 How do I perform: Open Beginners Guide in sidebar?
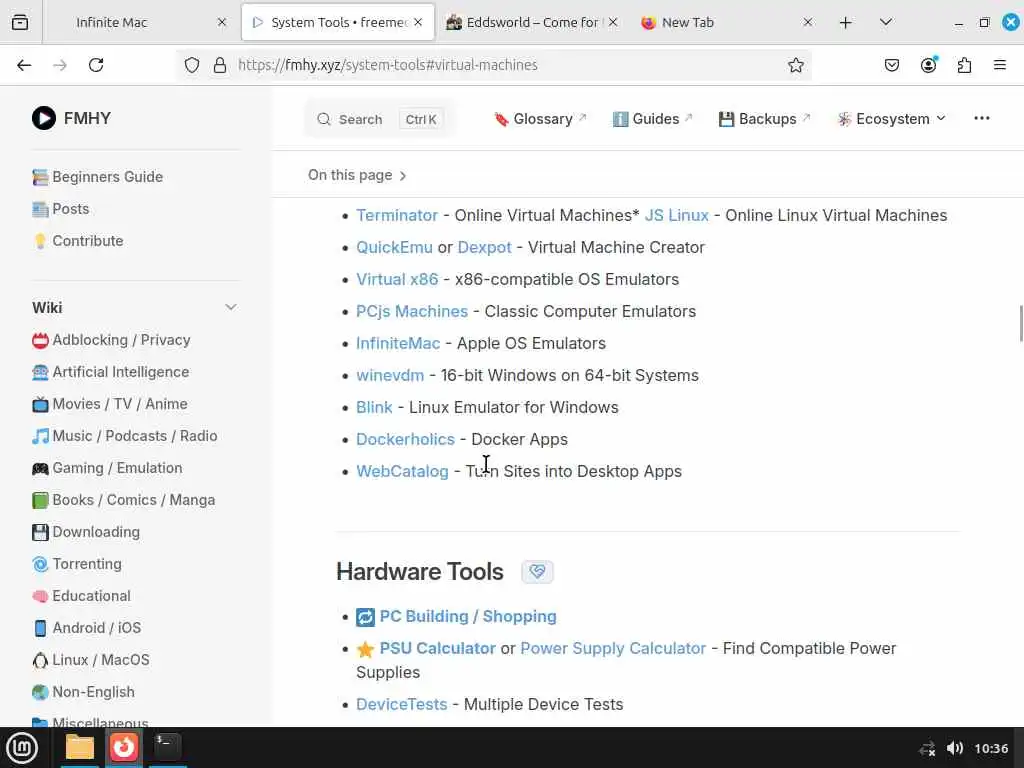(x=97, y=177)
